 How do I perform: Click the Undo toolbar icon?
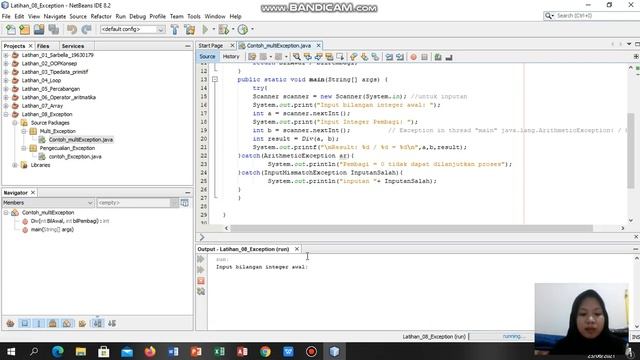(72, 29)
